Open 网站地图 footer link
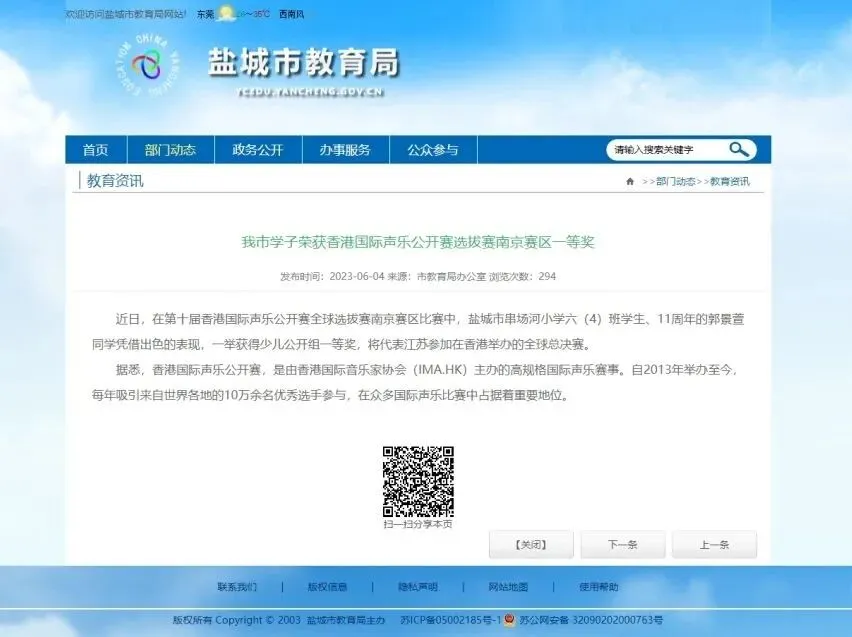The height and width of the screenshot is (637, 852). coord(508,587)
